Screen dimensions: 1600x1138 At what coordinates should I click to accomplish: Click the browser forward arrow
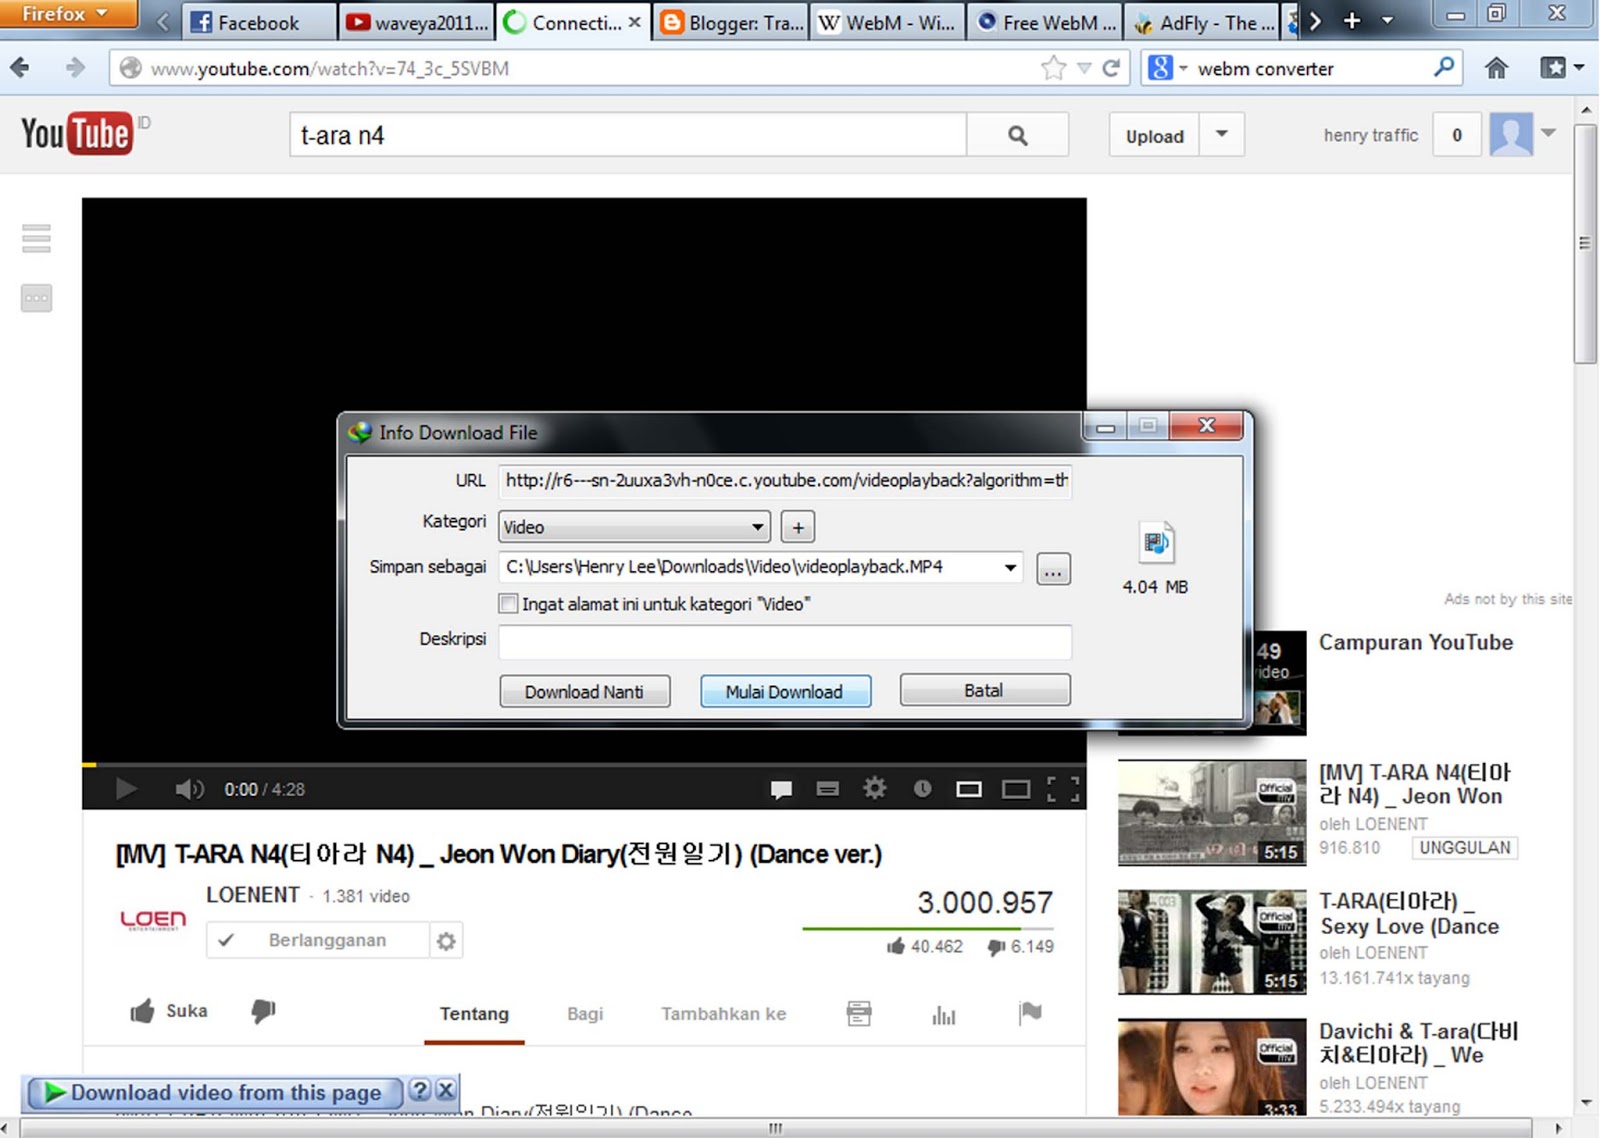pyautogui.click(x=75, y=68)
